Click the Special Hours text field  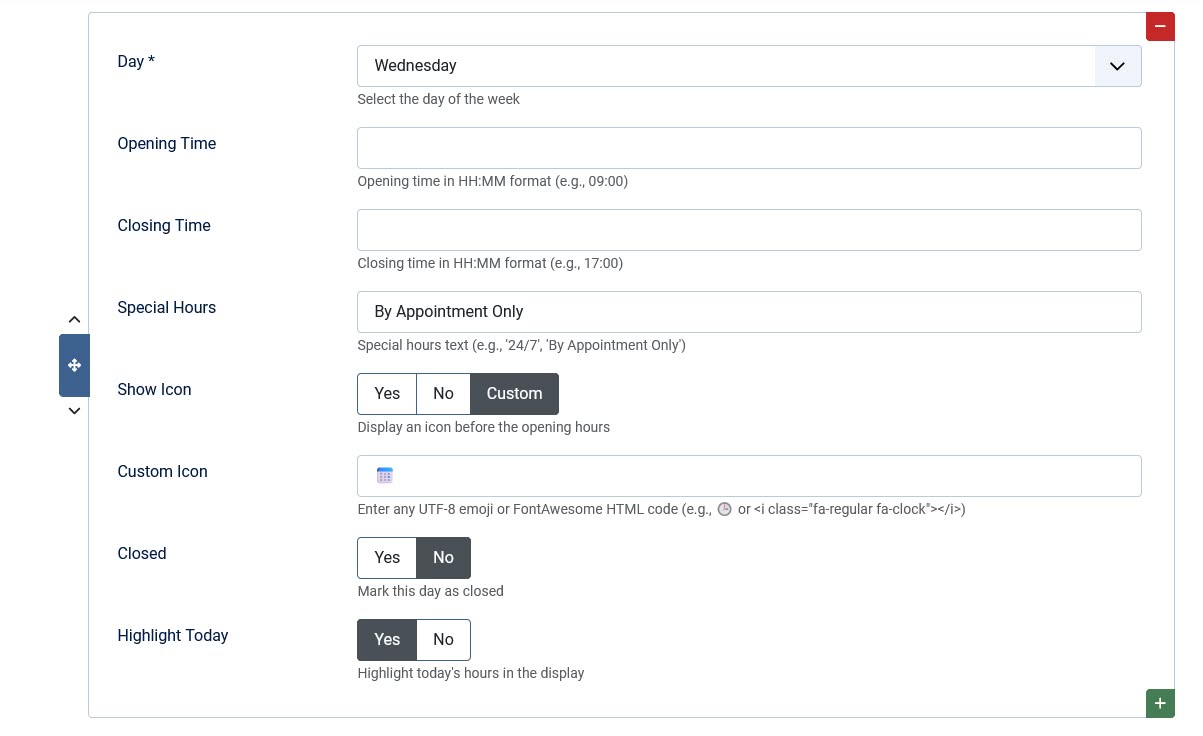tap(749, 312)
